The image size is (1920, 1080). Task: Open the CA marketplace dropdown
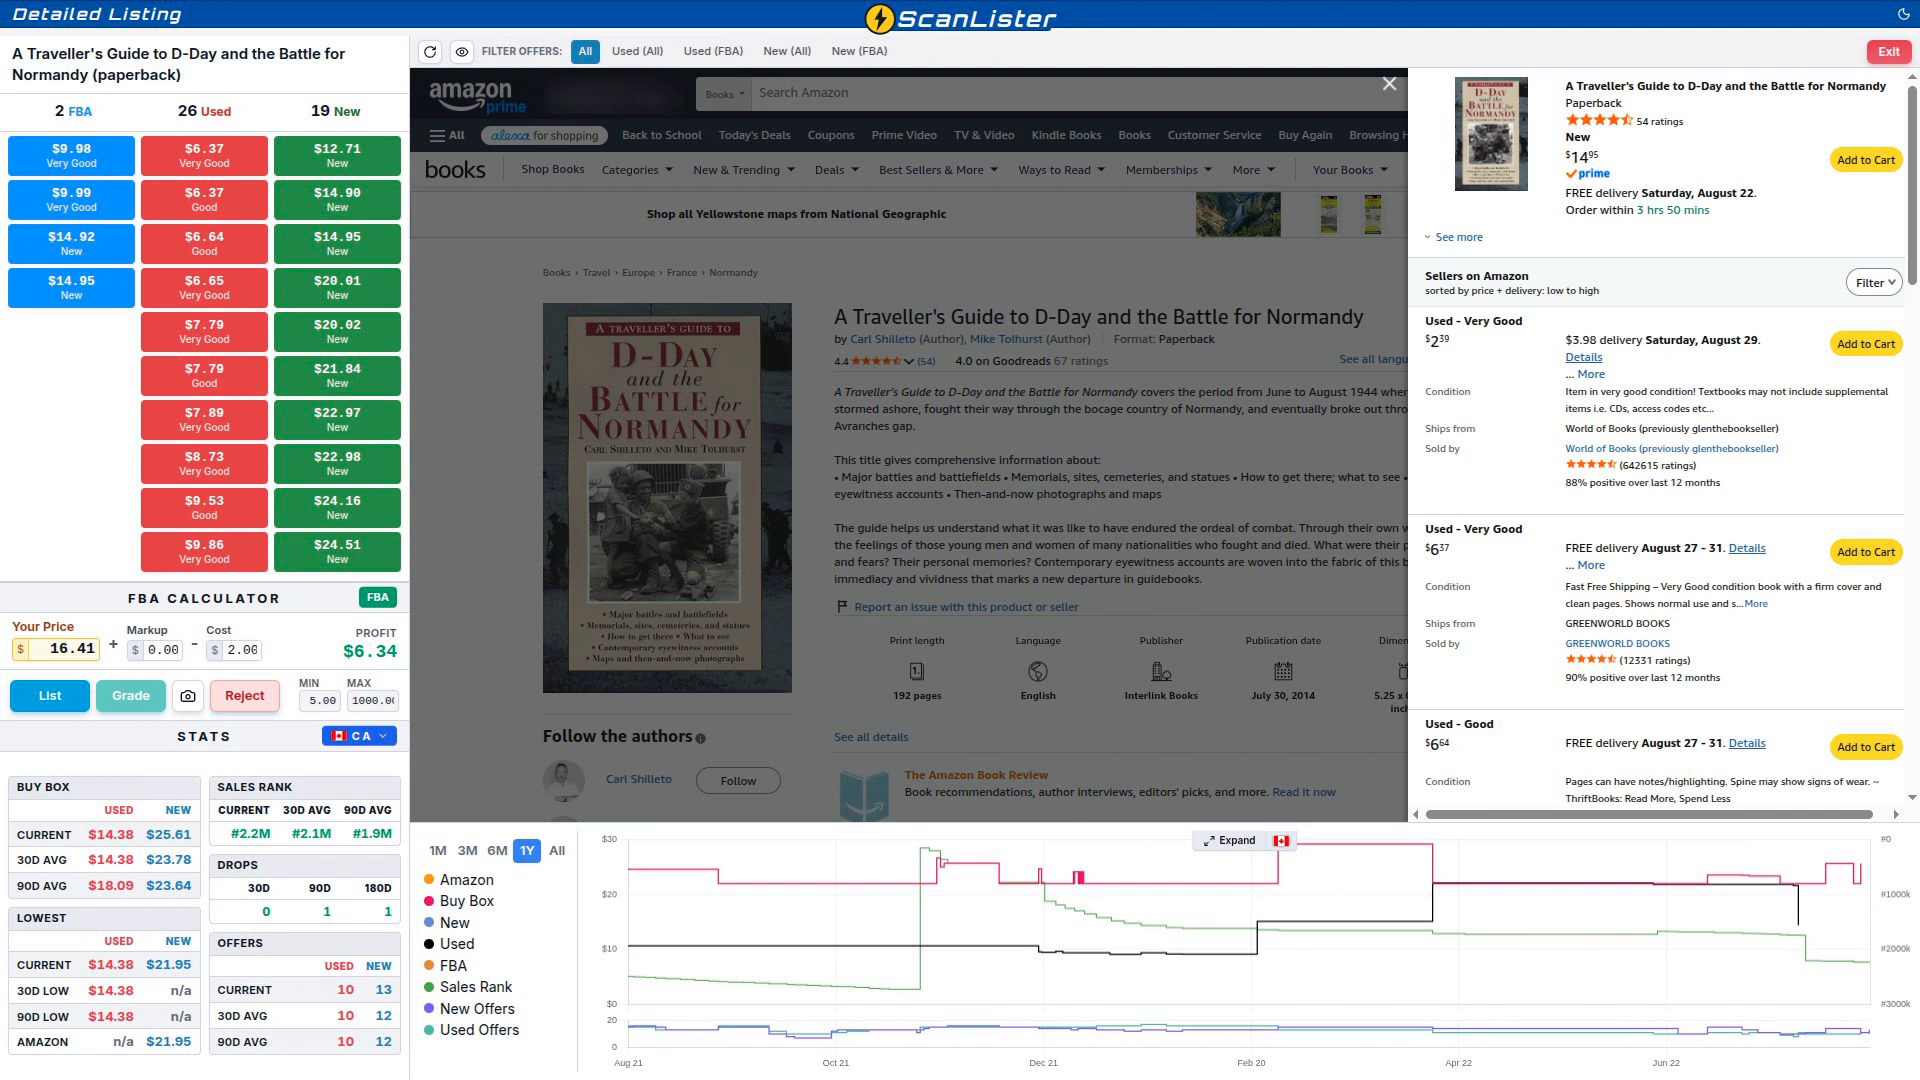pyautogui.click(x=359, y=736)
